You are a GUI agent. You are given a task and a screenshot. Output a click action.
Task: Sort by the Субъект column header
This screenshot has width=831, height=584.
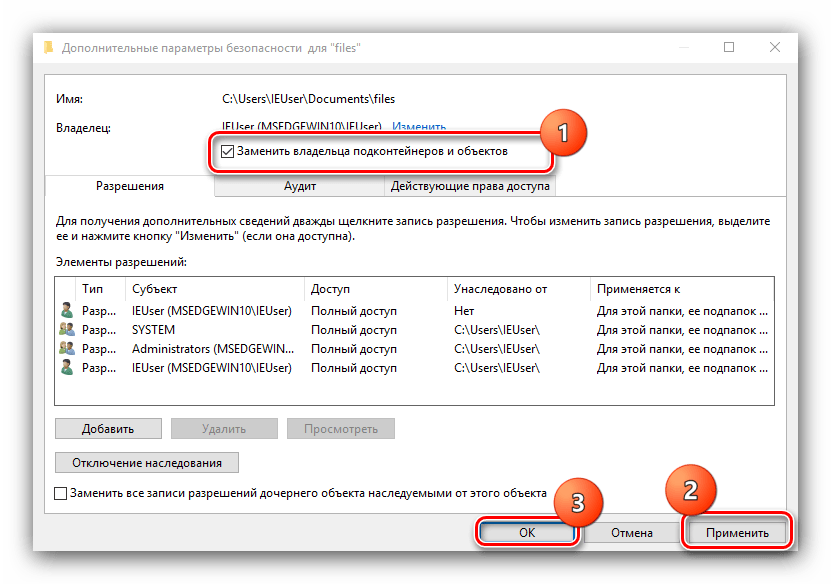(x=154, y=288)
